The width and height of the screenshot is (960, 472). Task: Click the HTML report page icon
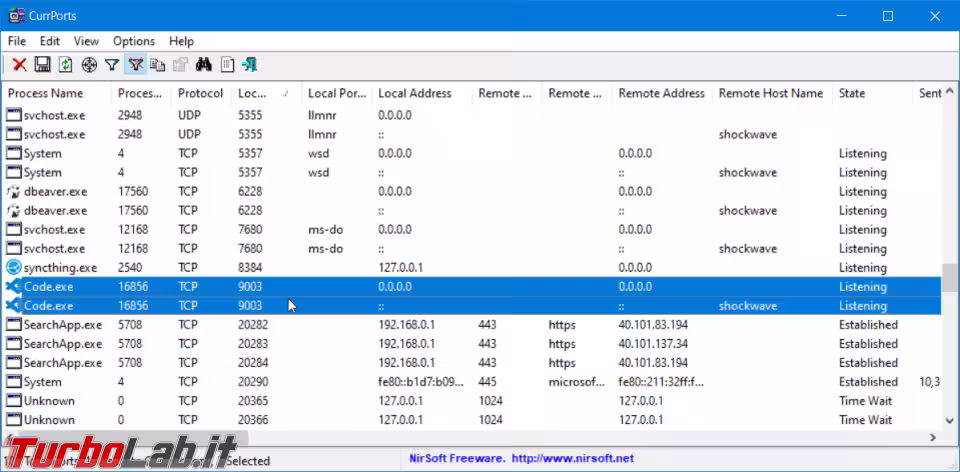click(x=227, y=64)
